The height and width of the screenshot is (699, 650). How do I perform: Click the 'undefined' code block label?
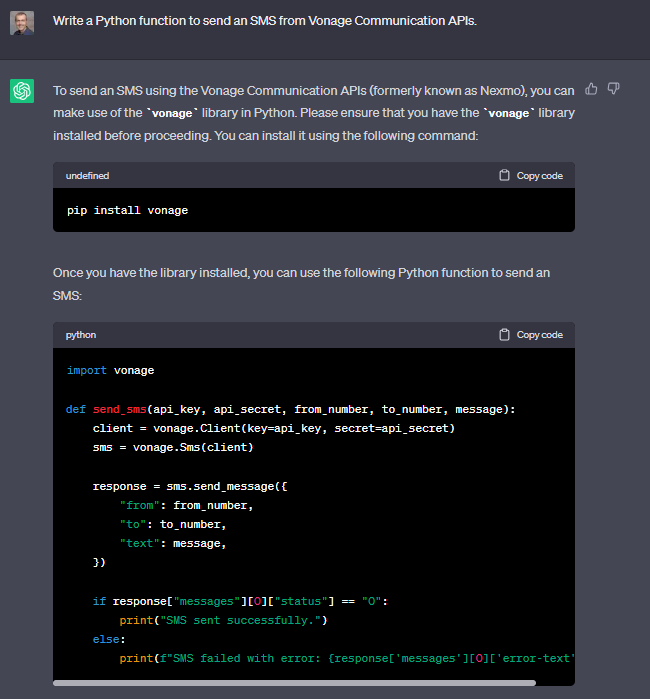[87, 176]
